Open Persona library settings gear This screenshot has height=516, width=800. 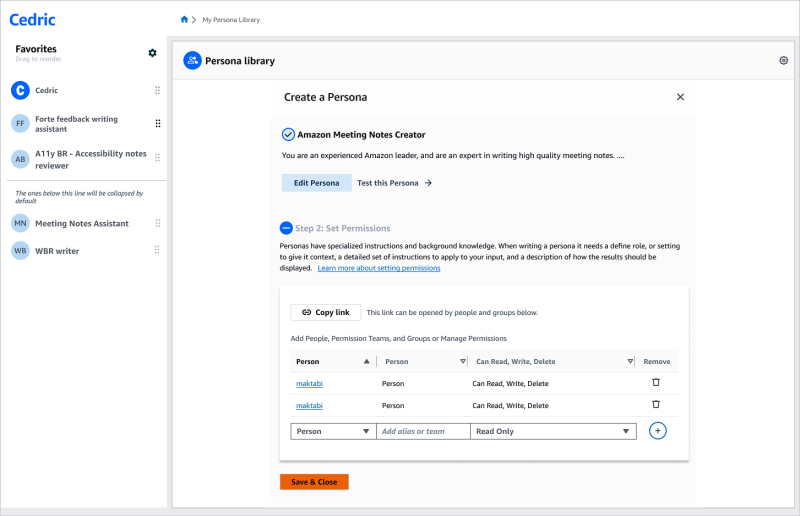783,61
